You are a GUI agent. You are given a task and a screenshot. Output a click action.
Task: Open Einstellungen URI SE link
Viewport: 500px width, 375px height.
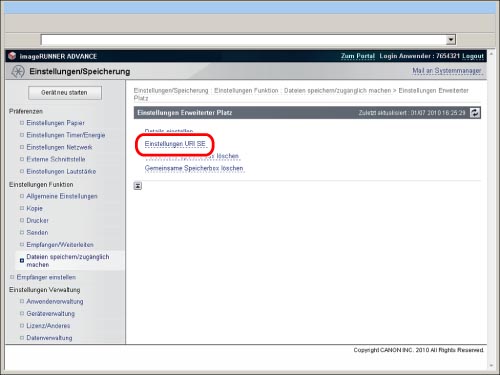coord(175,144)
